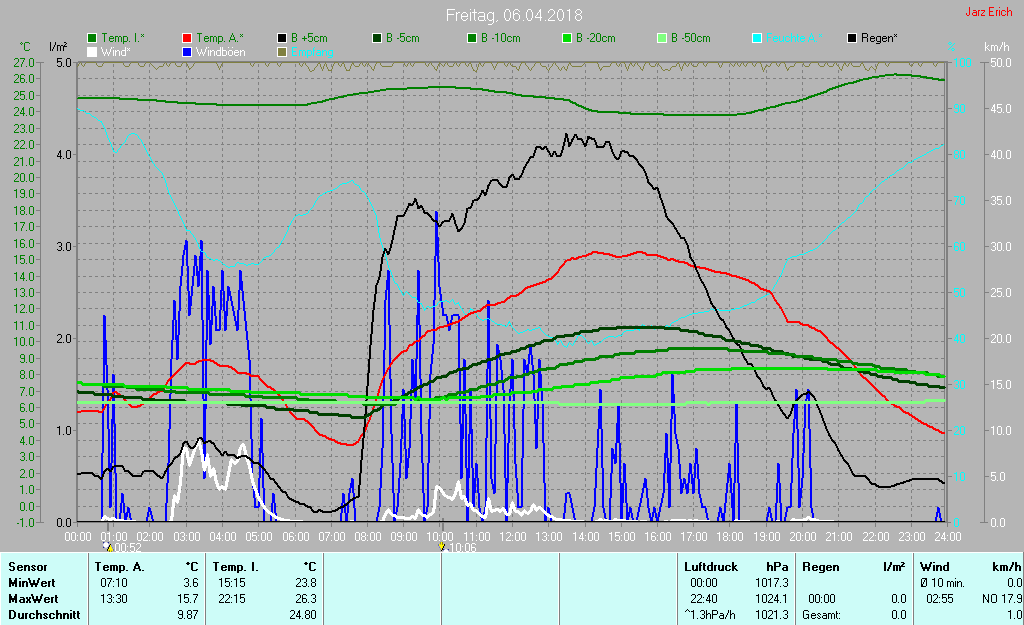
Task: Click the light green B -50cm swatch
Action: 662,39
